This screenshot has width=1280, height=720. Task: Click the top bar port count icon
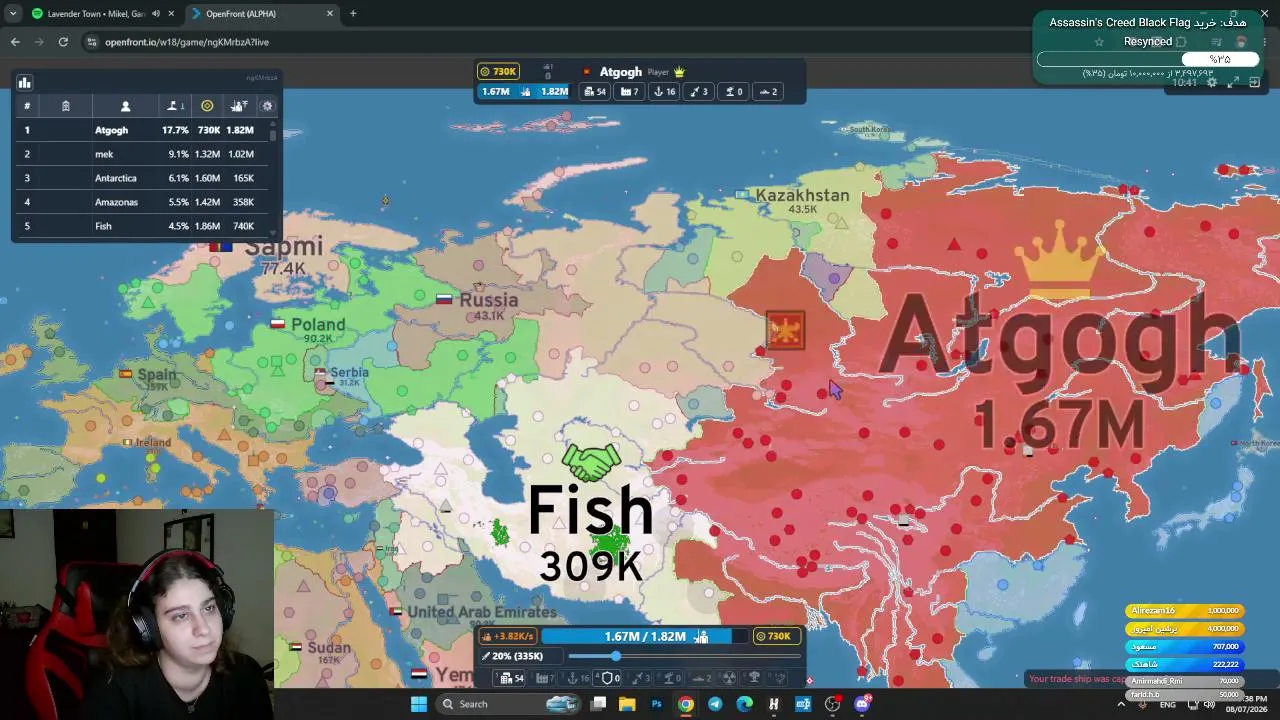point(664,92)
